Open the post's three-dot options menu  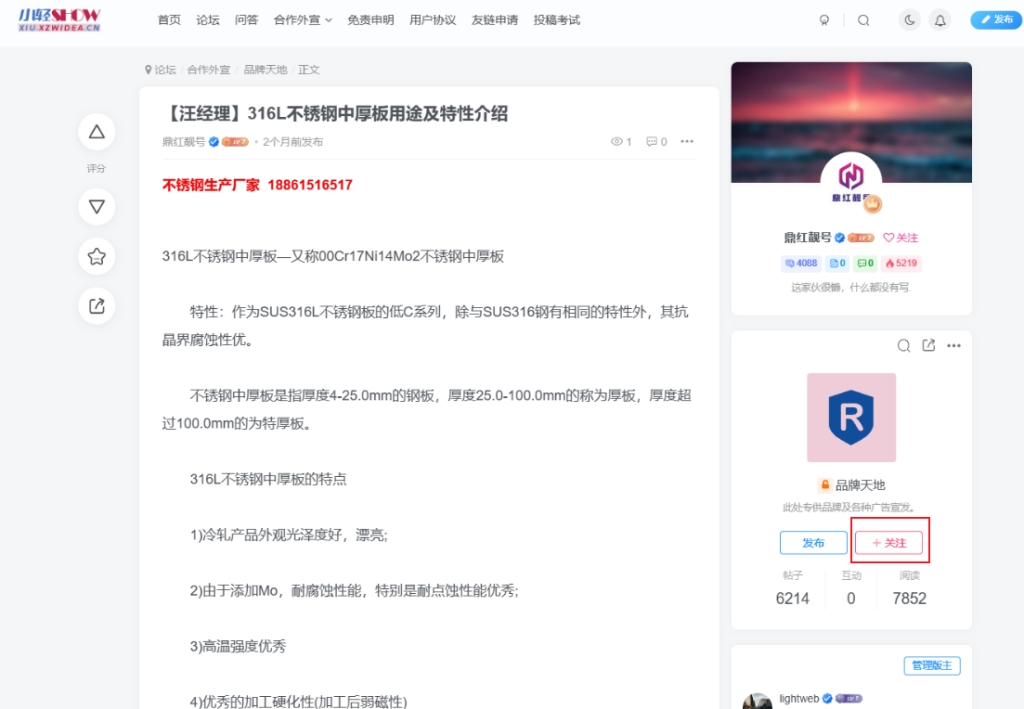click(x=687, y=142)
